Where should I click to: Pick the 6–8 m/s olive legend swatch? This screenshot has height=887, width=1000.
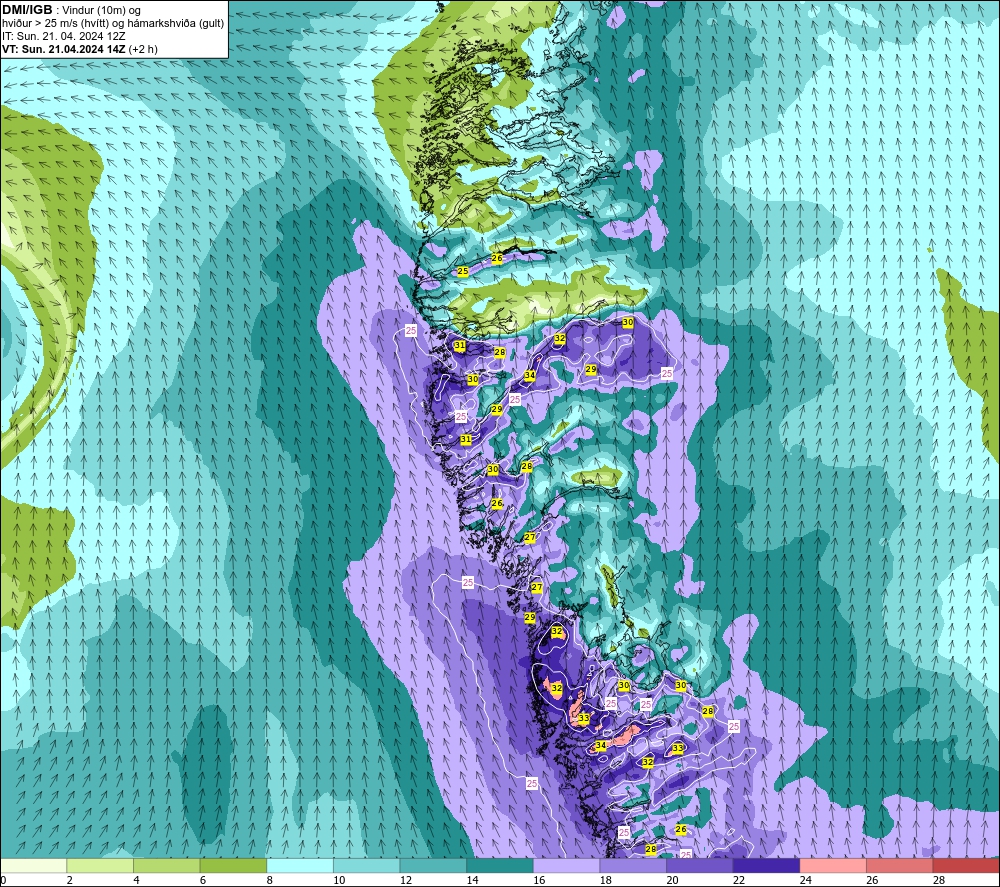233,865
